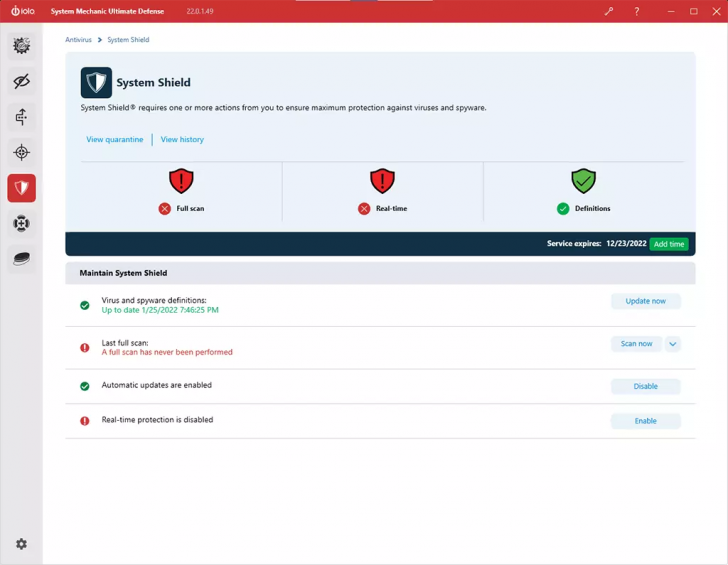728x565 pixels.
Task: Click 'Real-time protection is disabled' text
Action: (157, 420)
